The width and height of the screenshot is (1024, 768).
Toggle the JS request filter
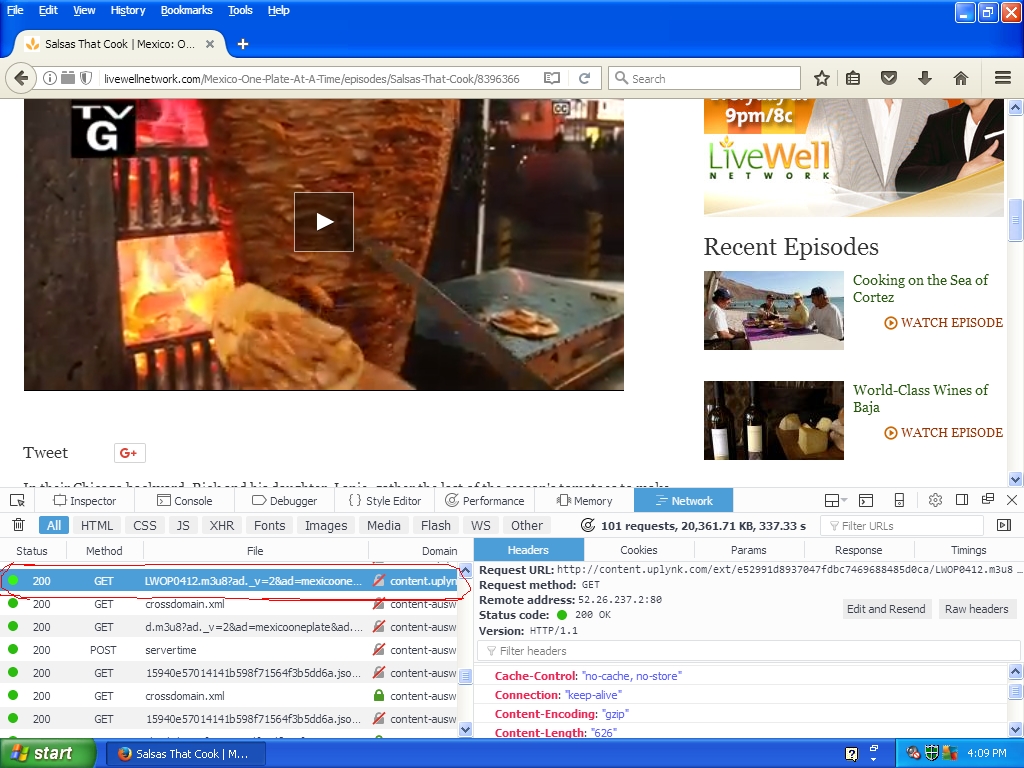(x=183, y=525)
